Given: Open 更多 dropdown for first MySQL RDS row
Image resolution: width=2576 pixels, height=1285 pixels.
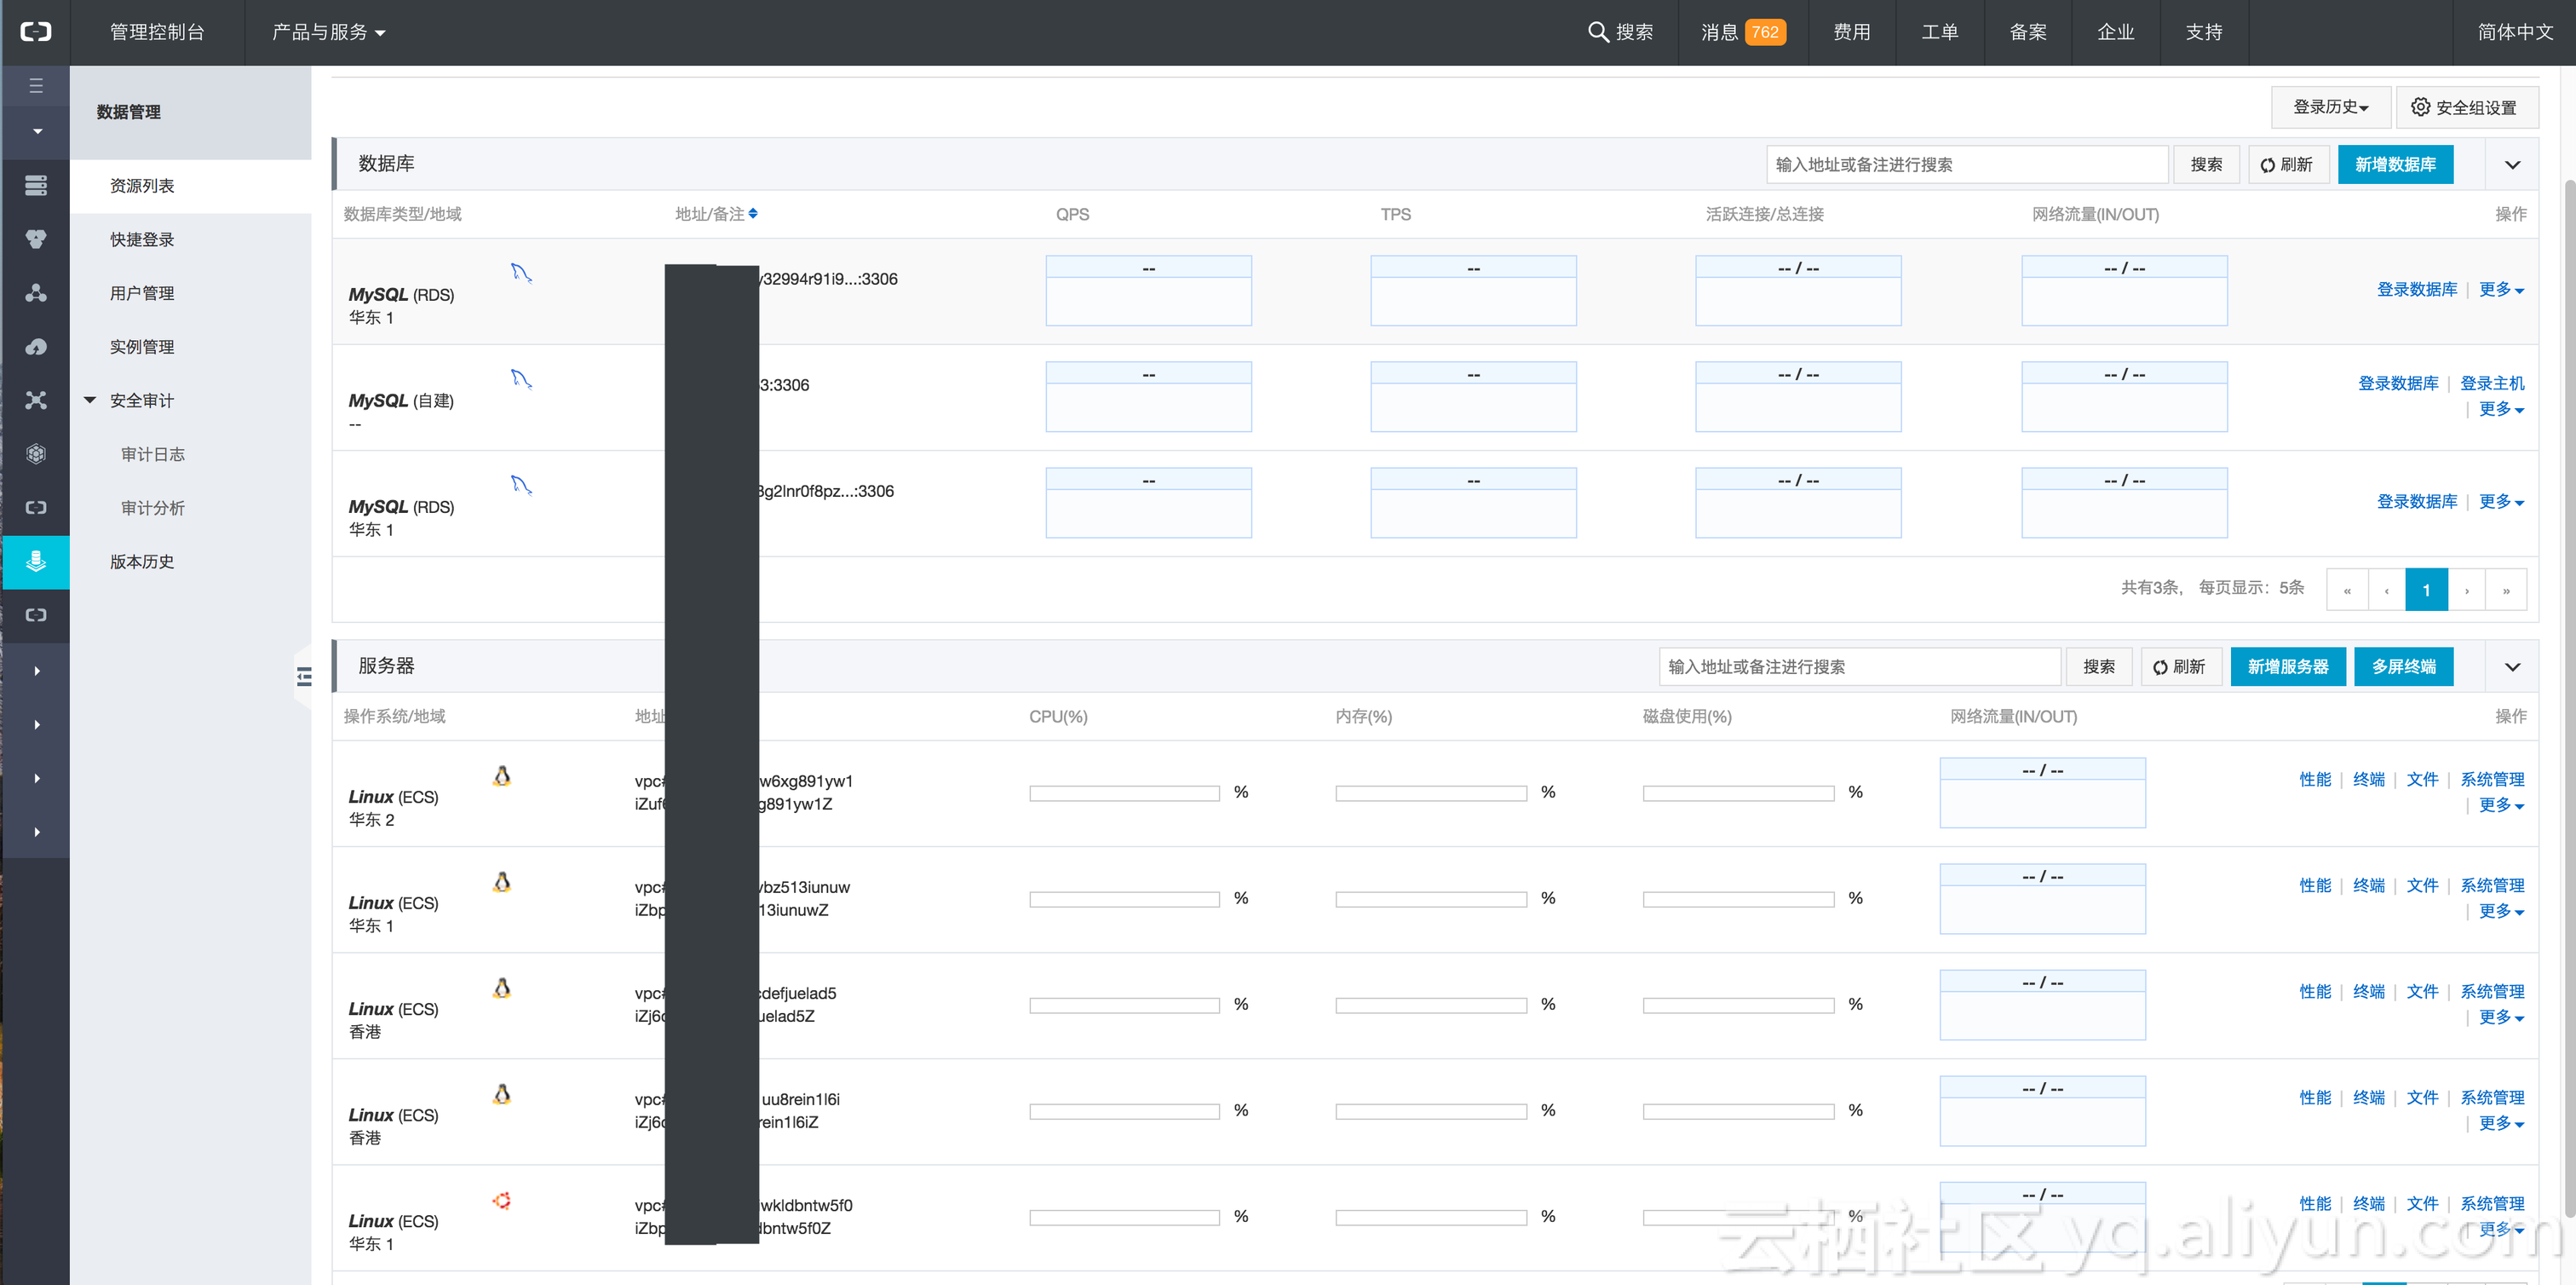Looking at the screenshot, I should [2500, 290].
